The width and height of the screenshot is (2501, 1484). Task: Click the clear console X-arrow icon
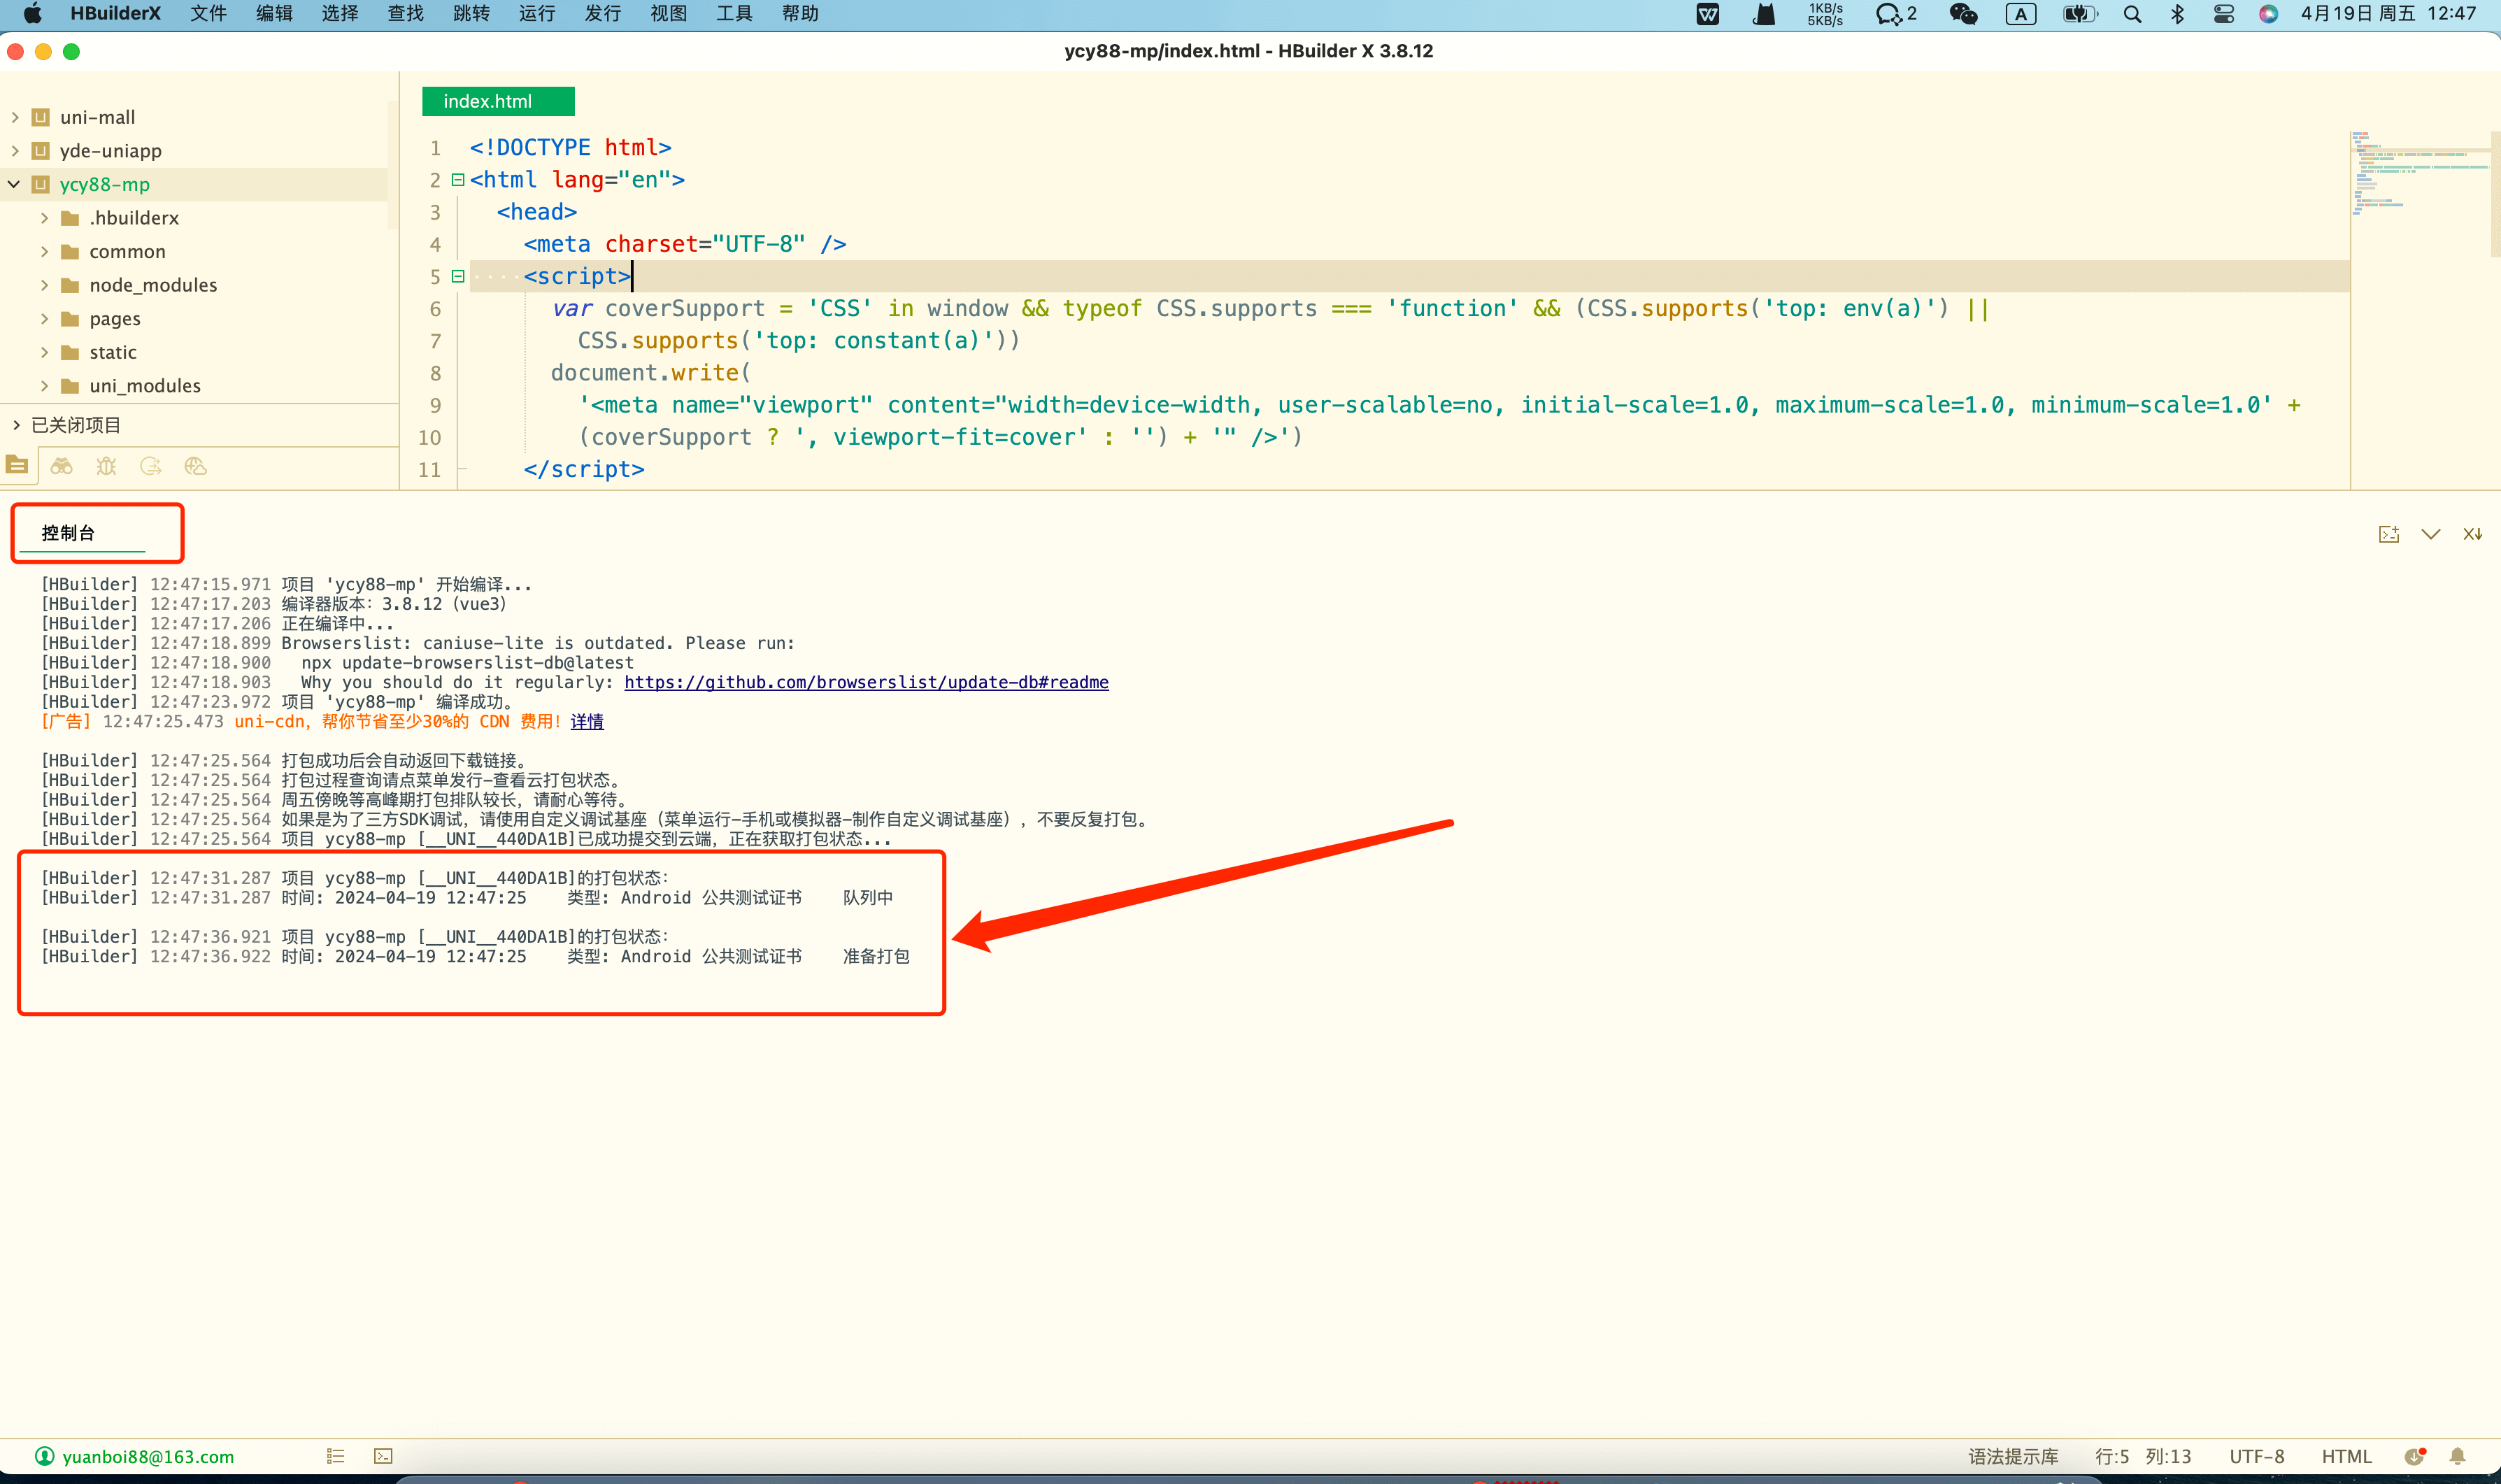click(x=2472, y=534)
